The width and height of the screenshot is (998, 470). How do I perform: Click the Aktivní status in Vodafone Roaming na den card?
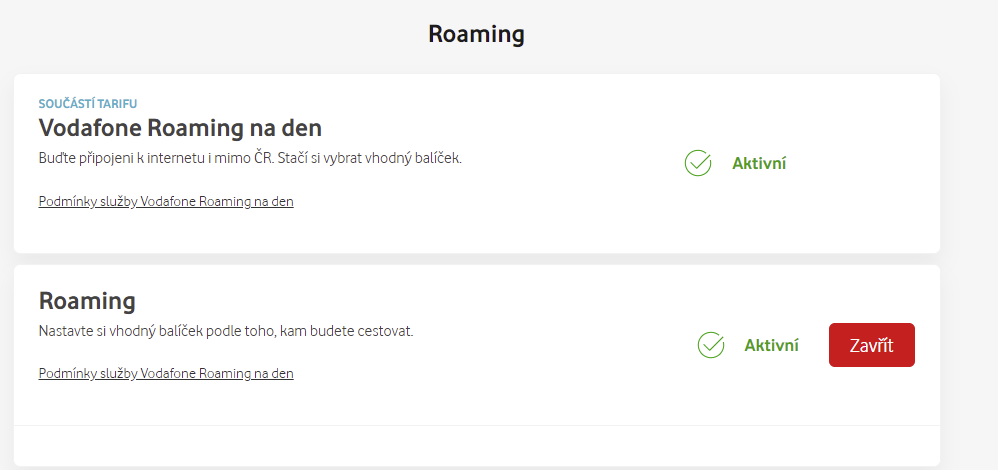tap(759, 163)
